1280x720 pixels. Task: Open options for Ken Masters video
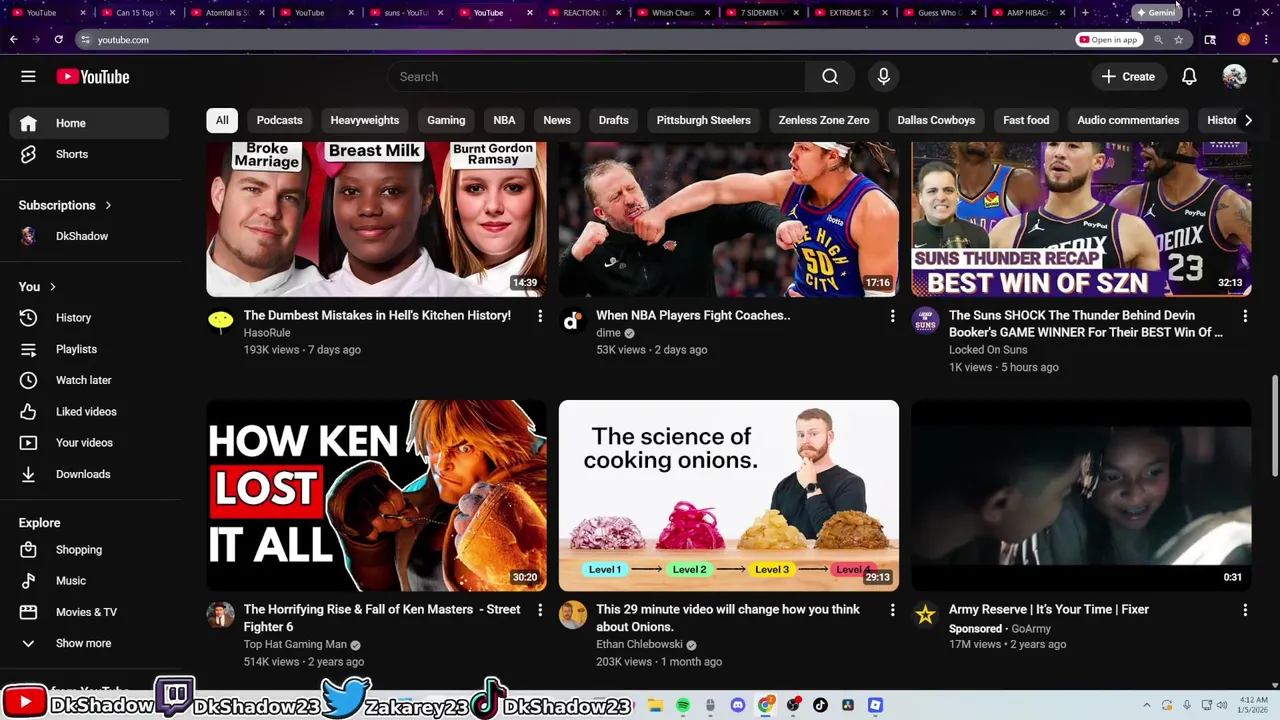click(540, 610)
